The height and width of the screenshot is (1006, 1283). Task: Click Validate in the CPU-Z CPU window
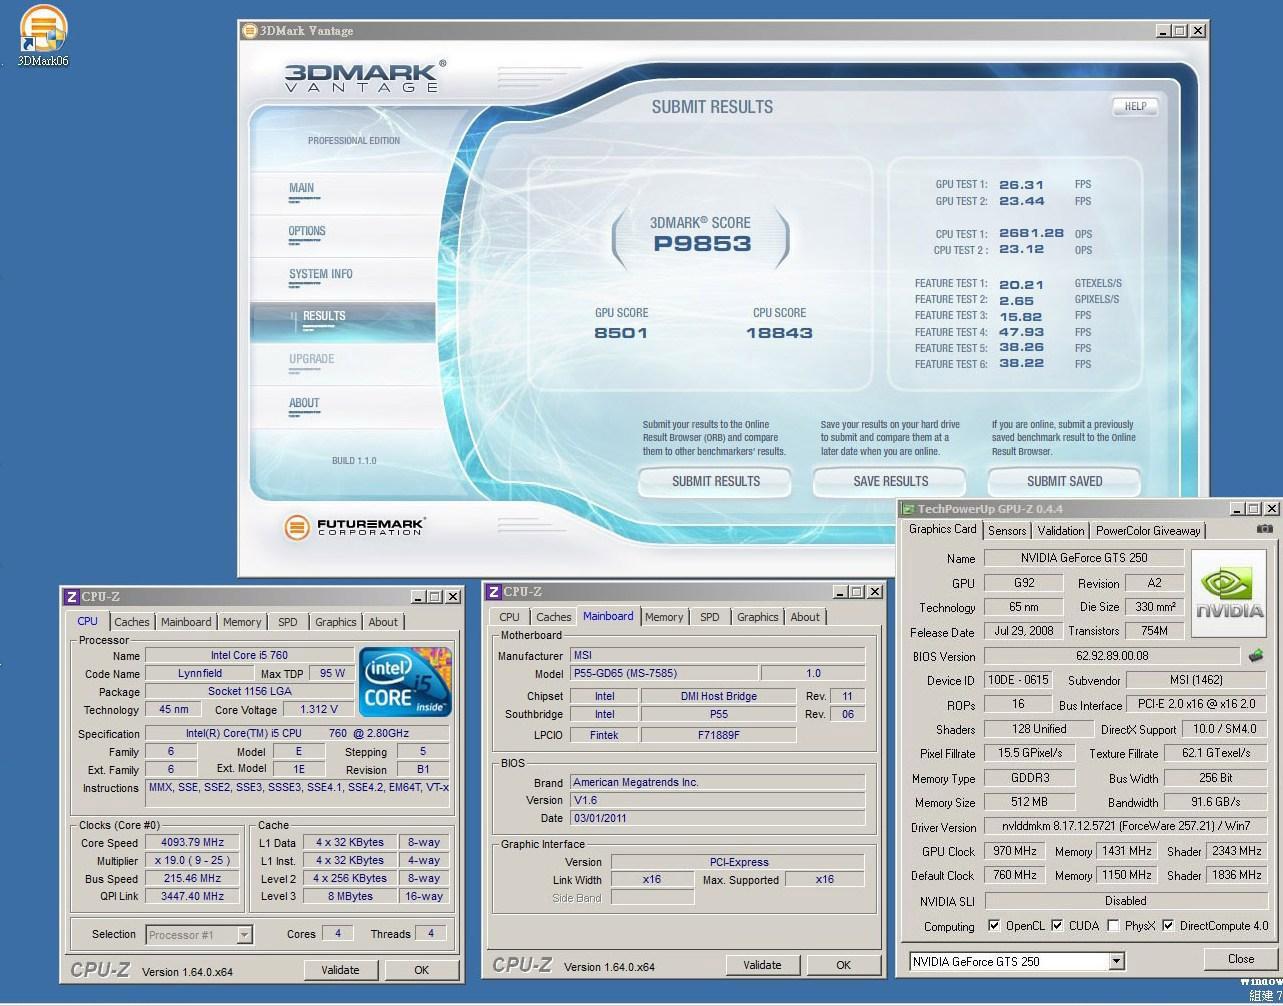pos(340,970)
